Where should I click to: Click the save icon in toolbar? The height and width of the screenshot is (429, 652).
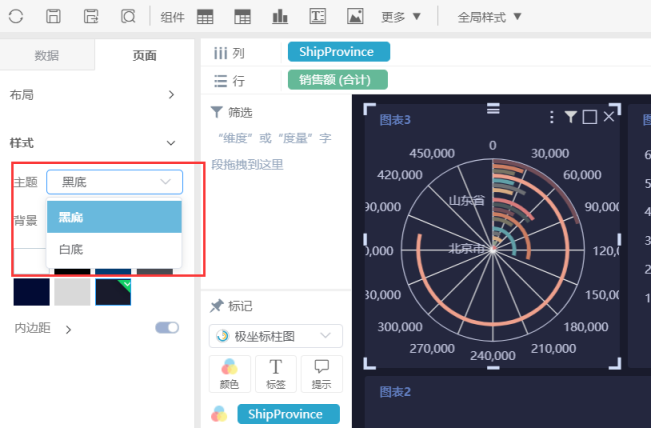53,17
